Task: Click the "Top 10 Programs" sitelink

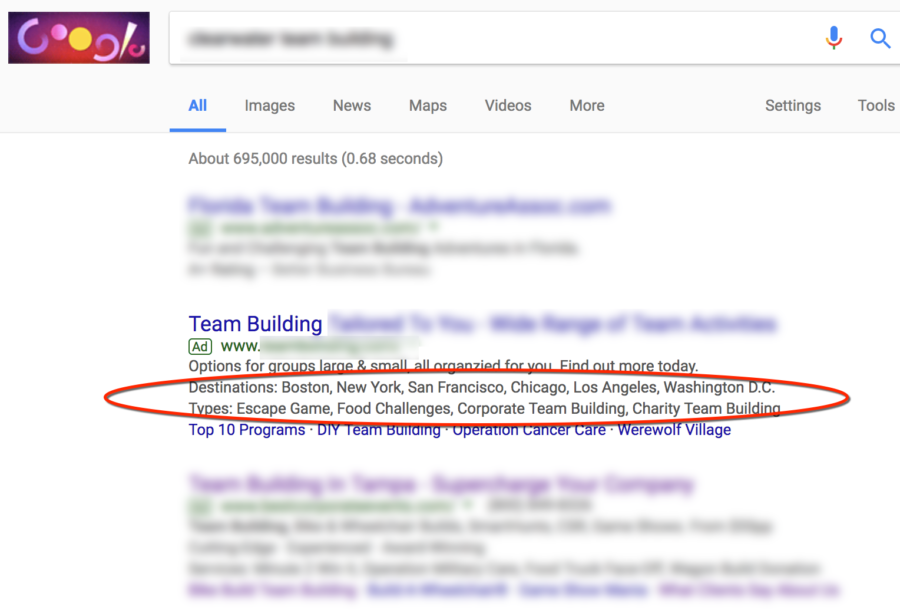Action: pos(246,429)
